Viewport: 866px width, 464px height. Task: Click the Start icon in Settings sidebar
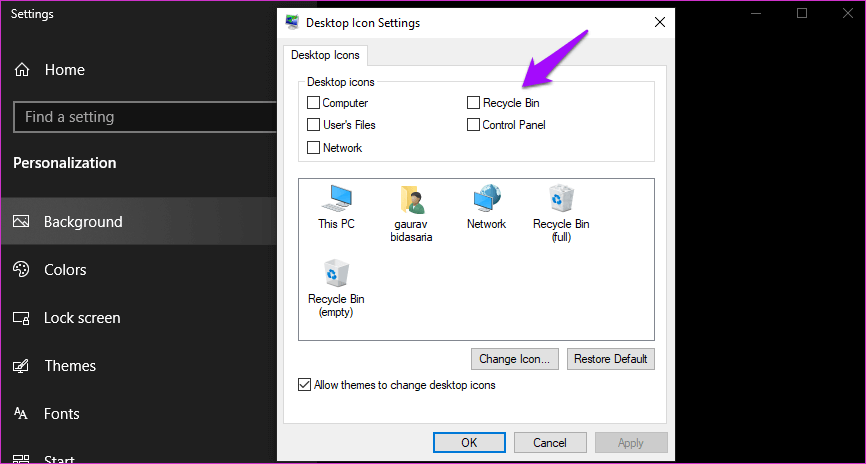tap(21, 460)
